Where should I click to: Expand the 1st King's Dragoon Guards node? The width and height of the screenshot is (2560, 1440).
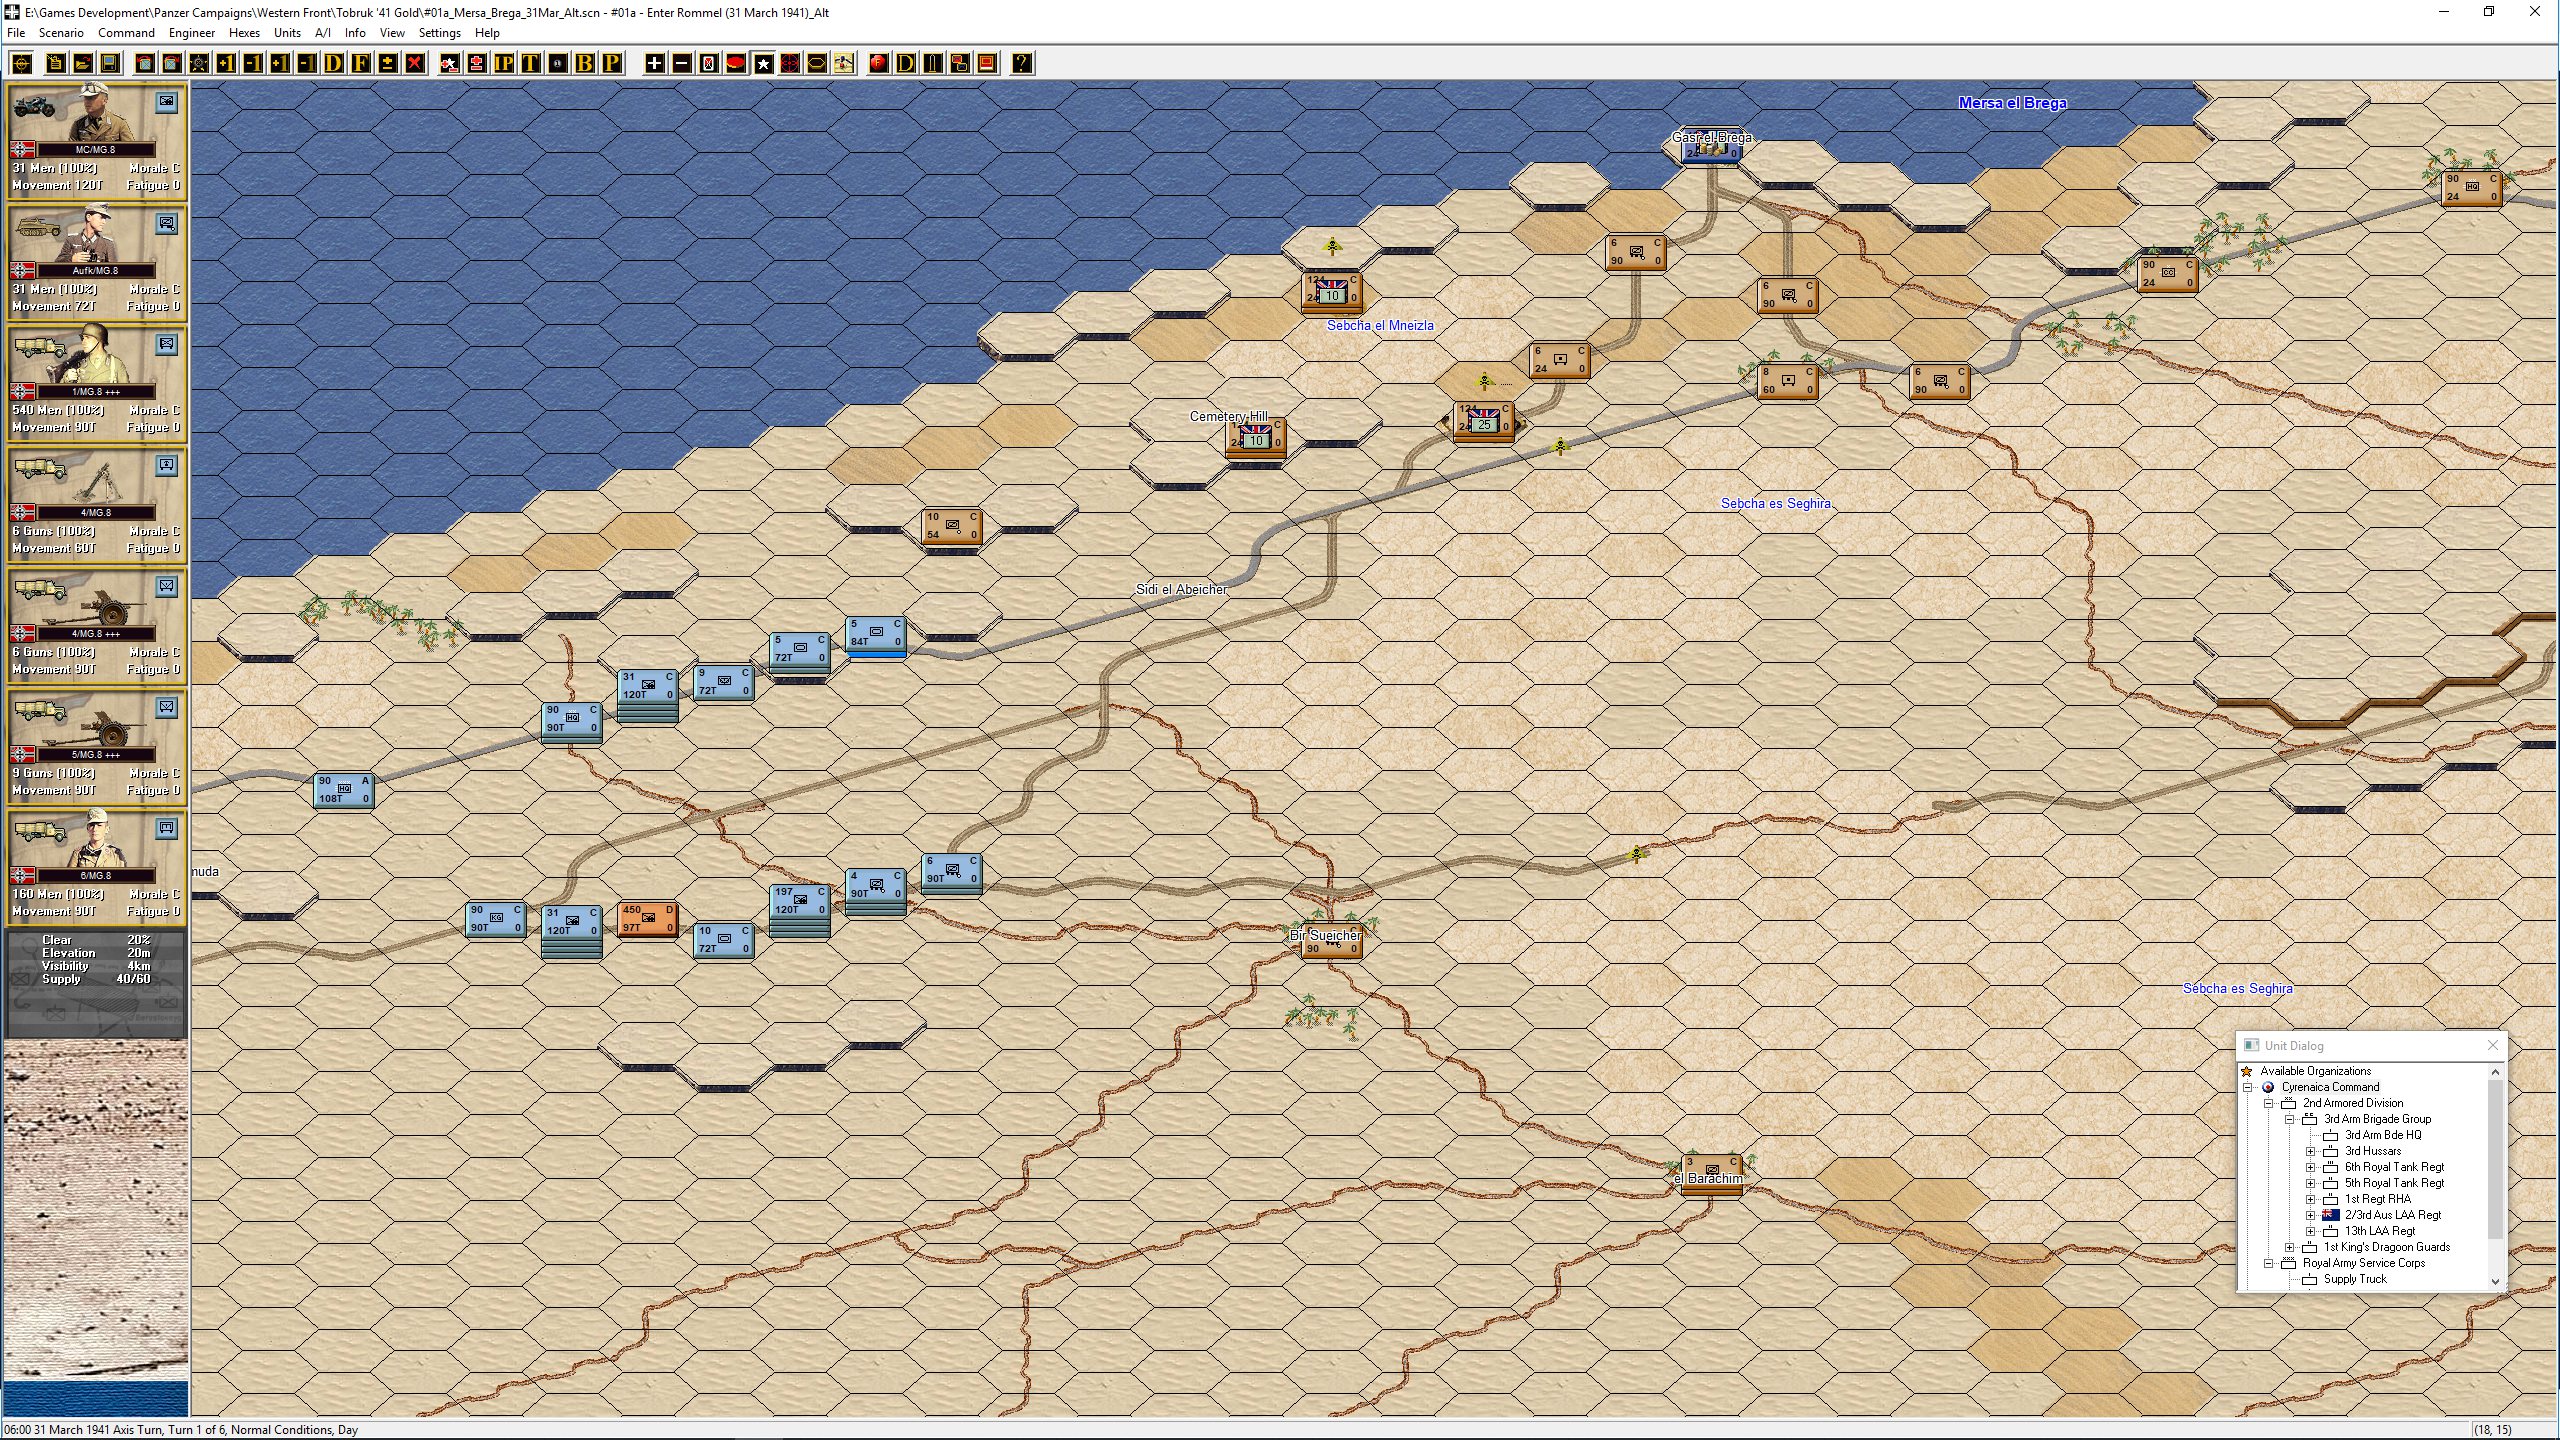(x=2290, y=1247)
